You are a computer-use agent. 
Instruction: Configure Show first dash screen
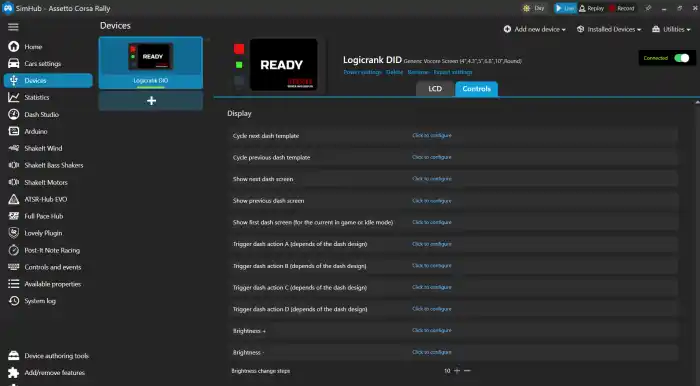point(432,222)
